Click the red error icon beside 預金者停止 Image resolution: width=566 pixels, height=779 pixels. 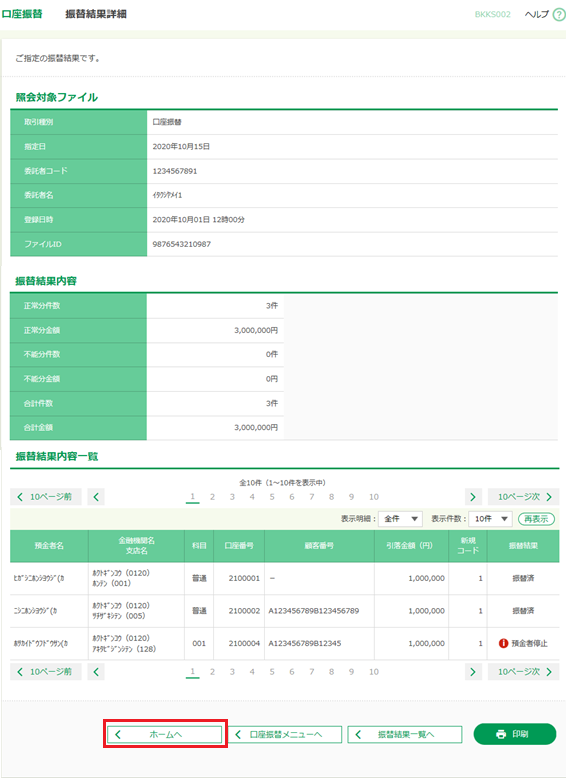coord(503,643)
